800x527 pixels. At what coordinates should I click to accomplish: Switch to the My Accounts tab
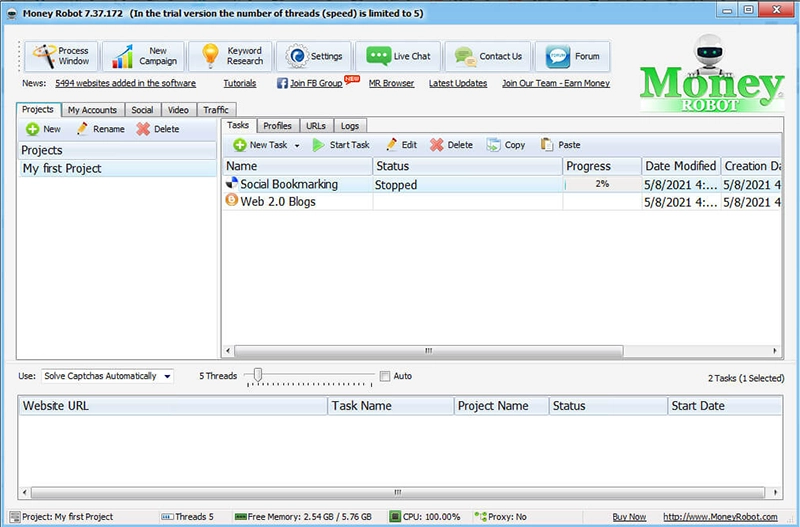point(92,110)
